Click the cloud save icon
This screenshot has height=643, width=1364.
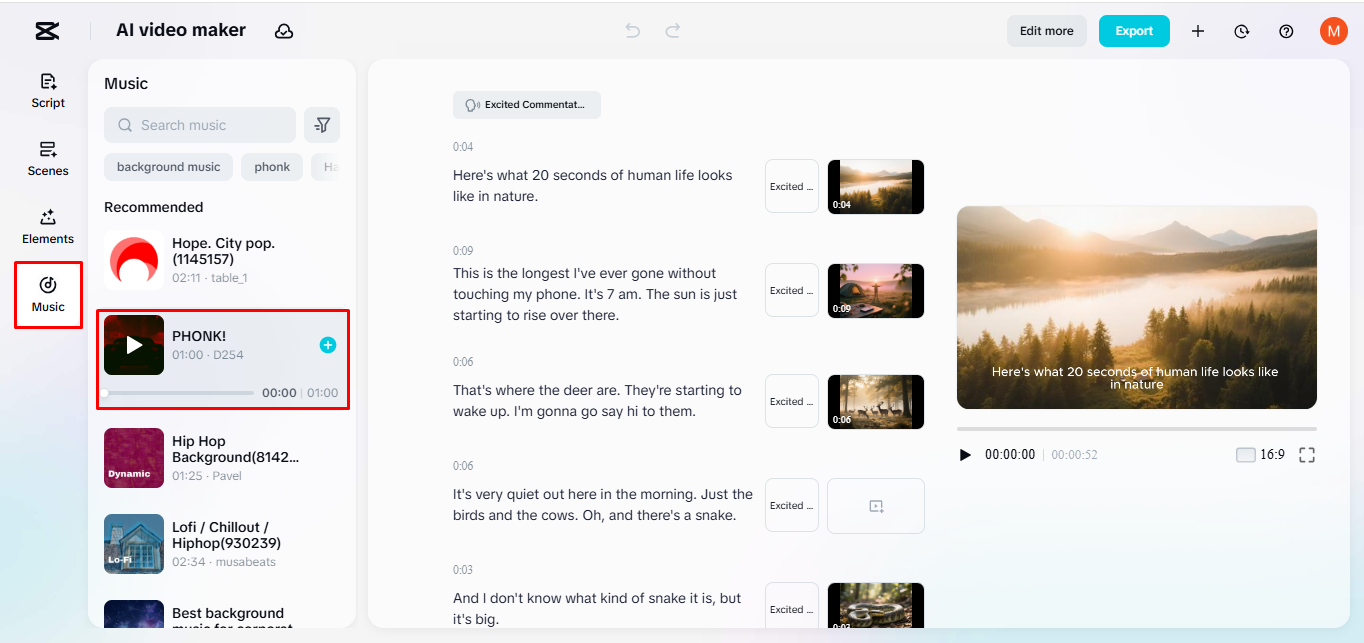(x=284, y=31)
